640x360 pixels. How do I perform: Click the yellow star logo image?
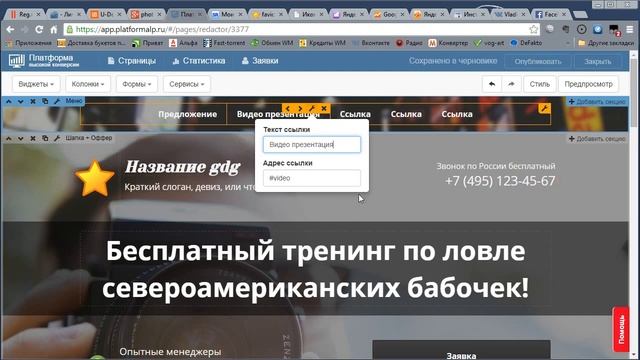pyautogui.click(x=95, y=179)
